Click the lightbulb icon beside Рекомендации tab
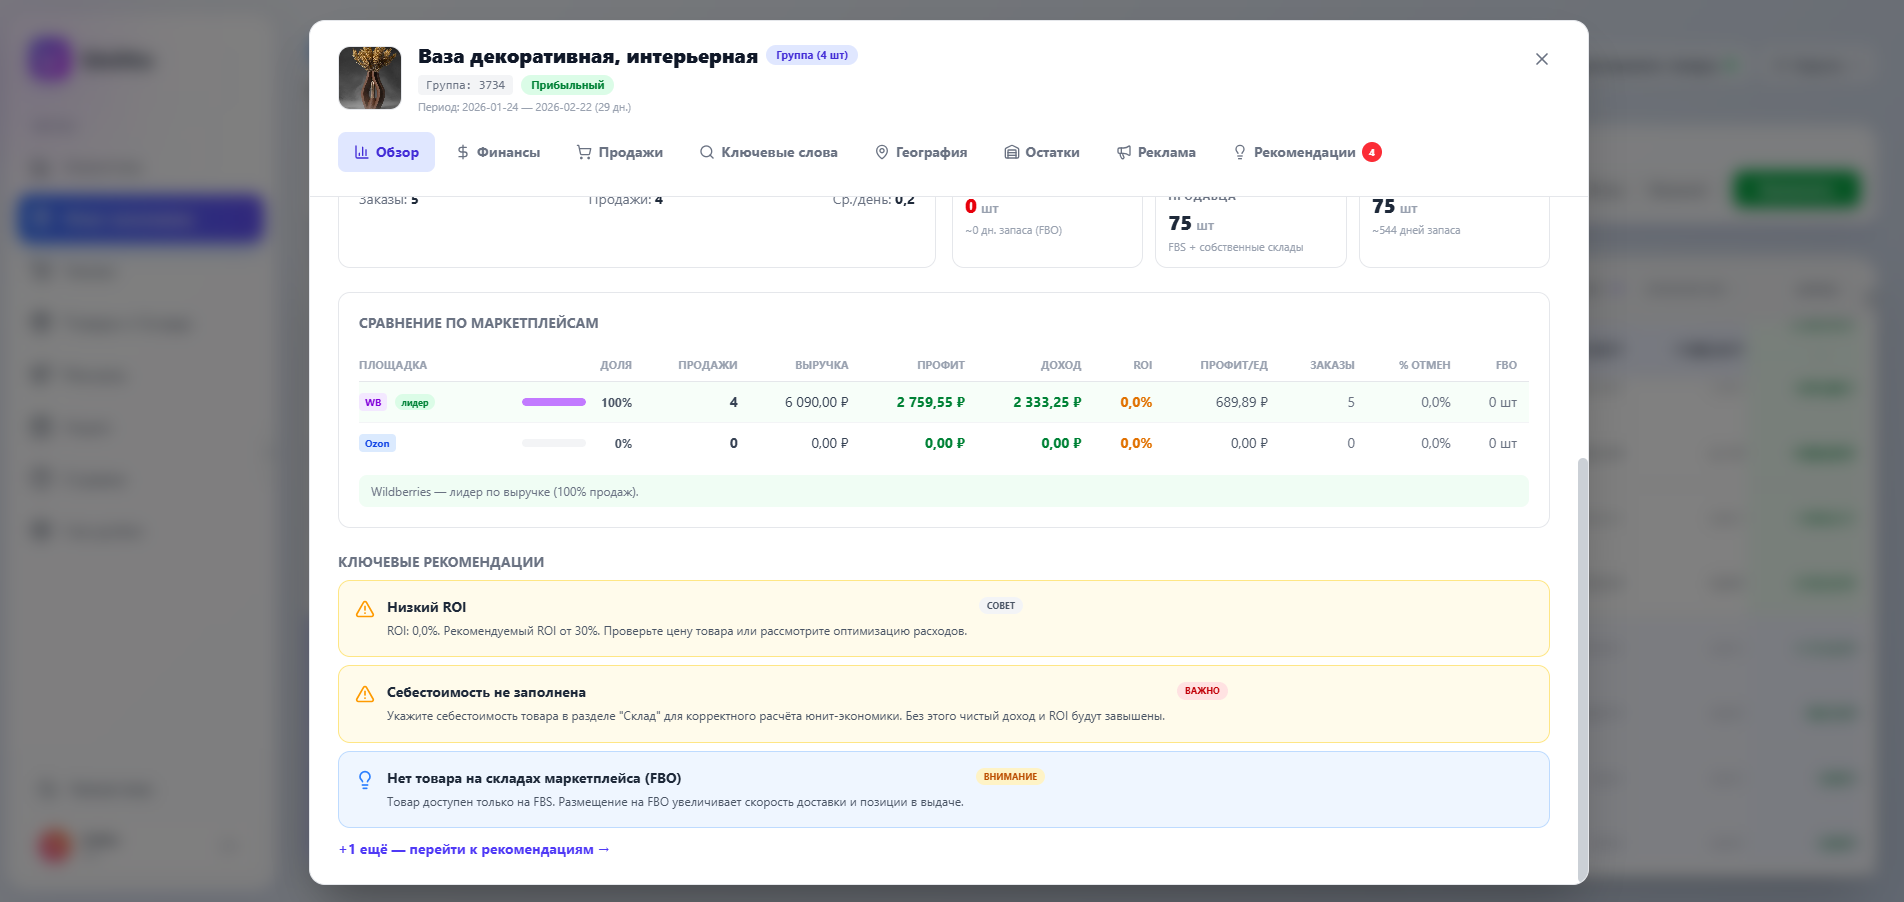This screenshot has height=902, width=1904. tap(1240, 152)
